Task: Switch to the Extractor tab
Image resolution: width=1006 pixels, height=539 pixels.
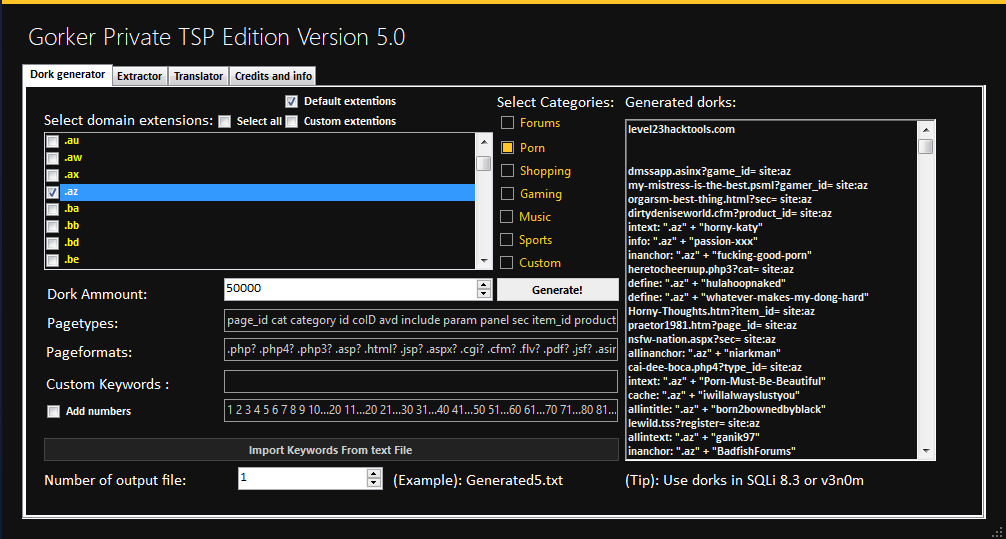Action: coord(140,76)
